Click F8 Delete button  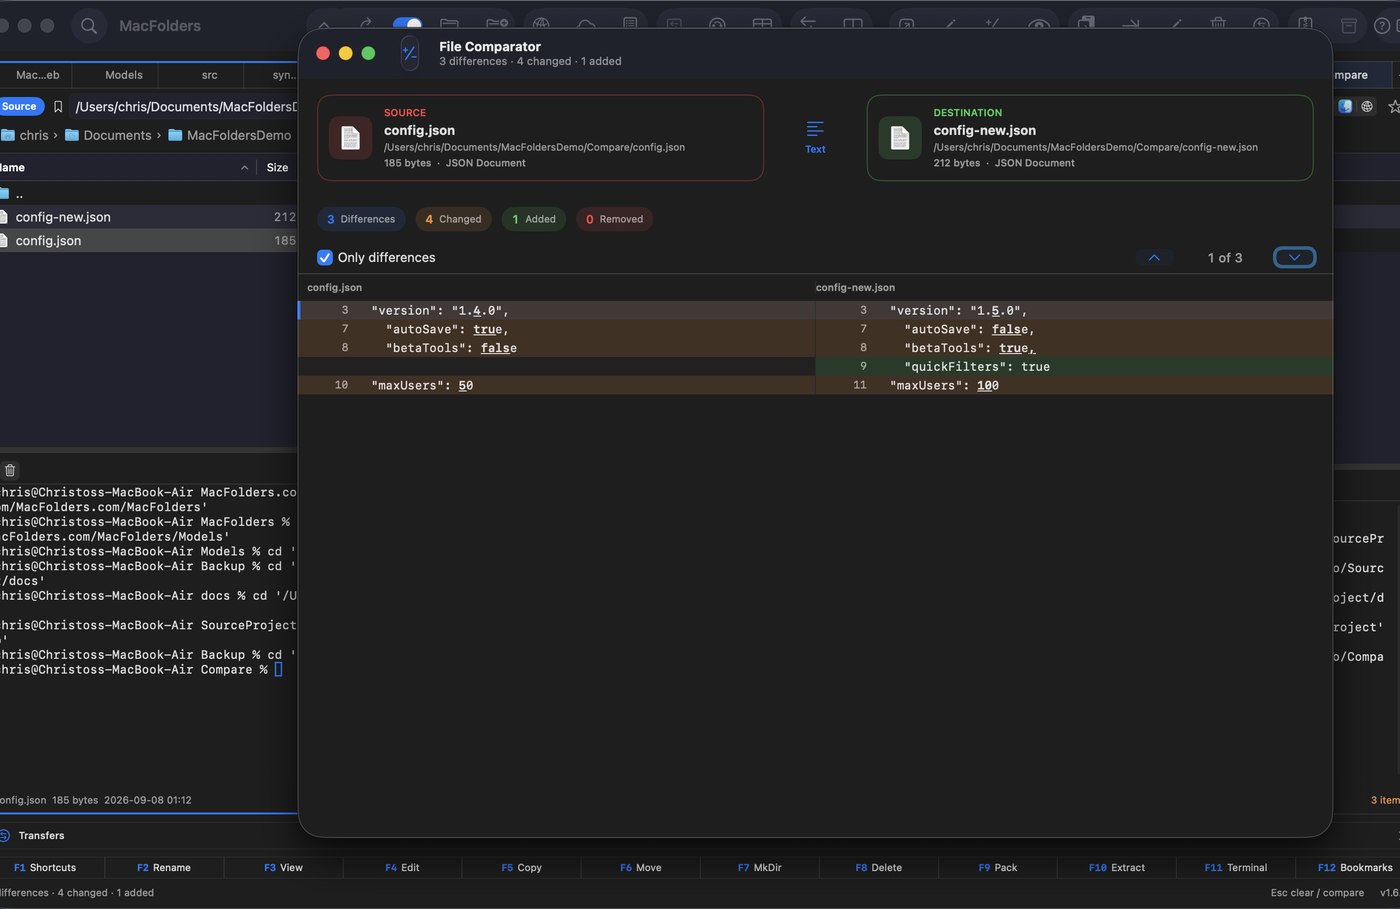pos(878,868)
